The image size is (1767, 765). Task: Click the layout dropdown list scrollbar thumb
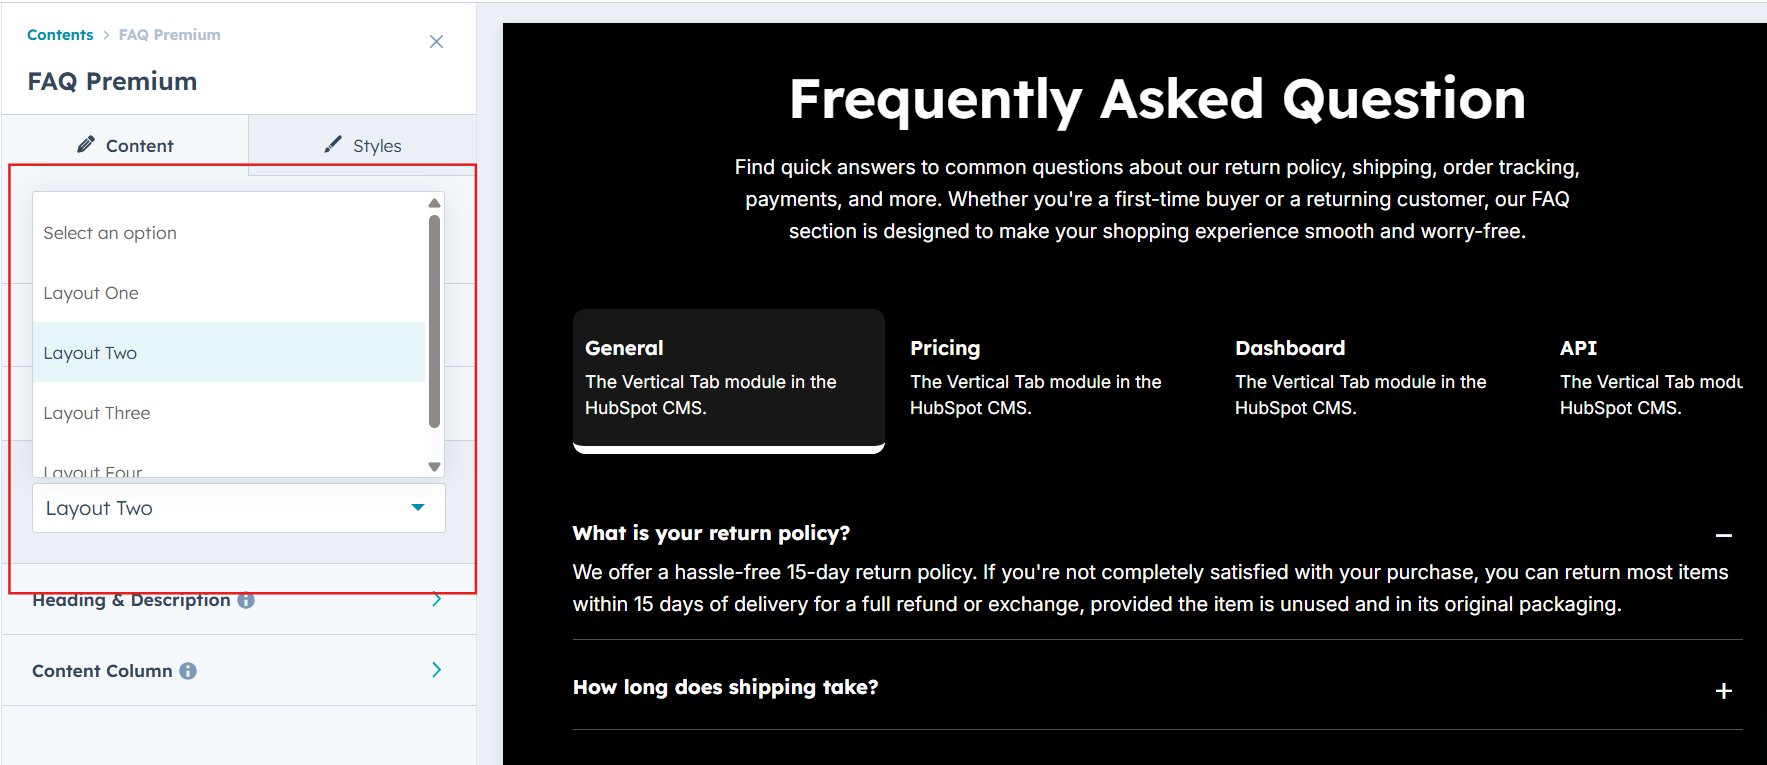(x=434, y=320)
